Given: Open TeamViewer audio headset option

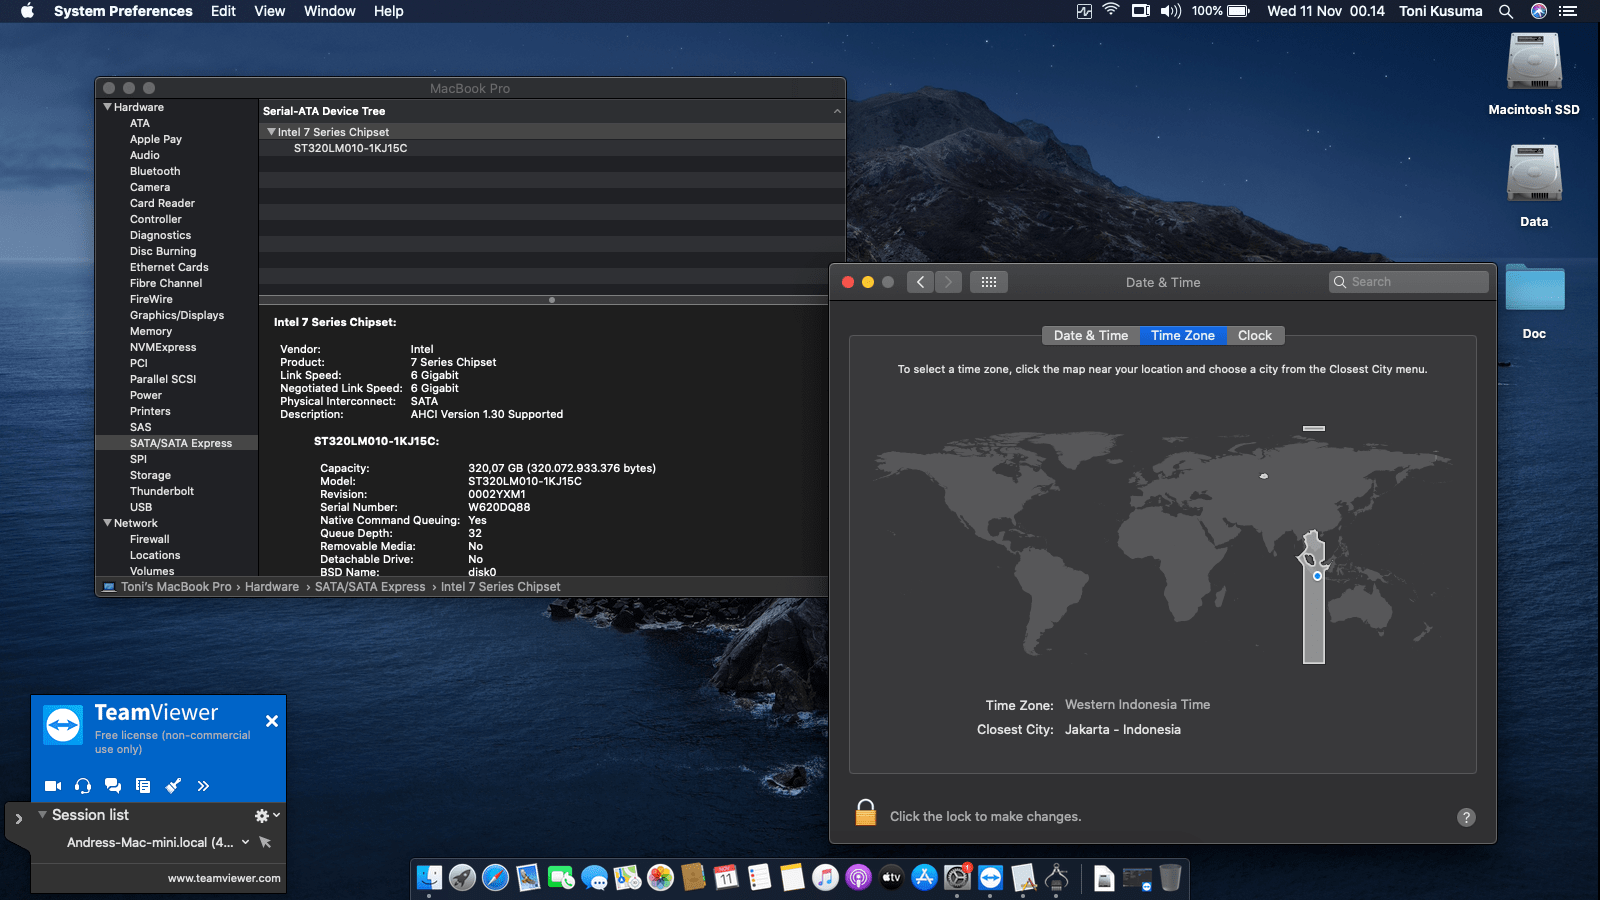Looking at the screenshot, I should tap(83, 786).
